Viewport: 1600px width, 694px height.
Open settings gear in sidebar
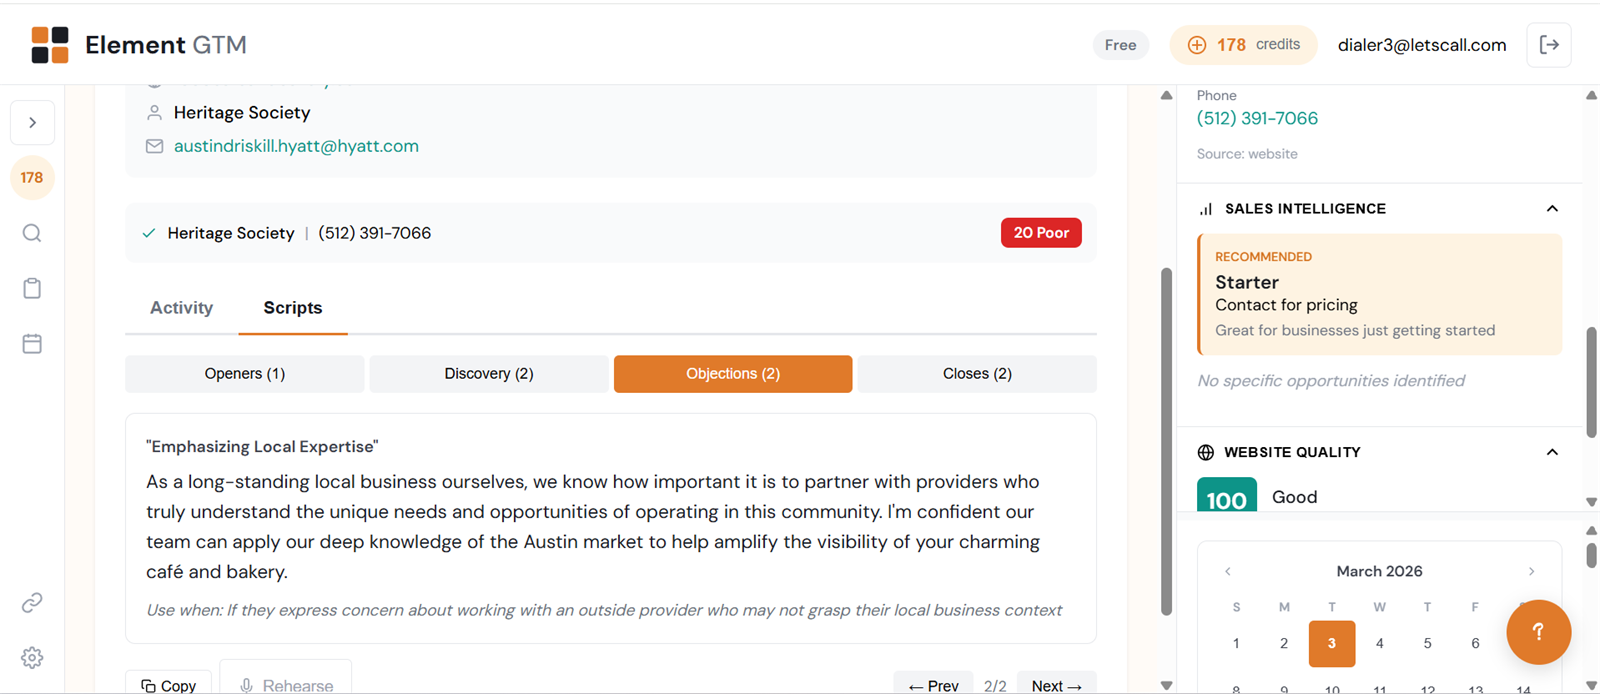pyautogui.click(x=32, y=658)
